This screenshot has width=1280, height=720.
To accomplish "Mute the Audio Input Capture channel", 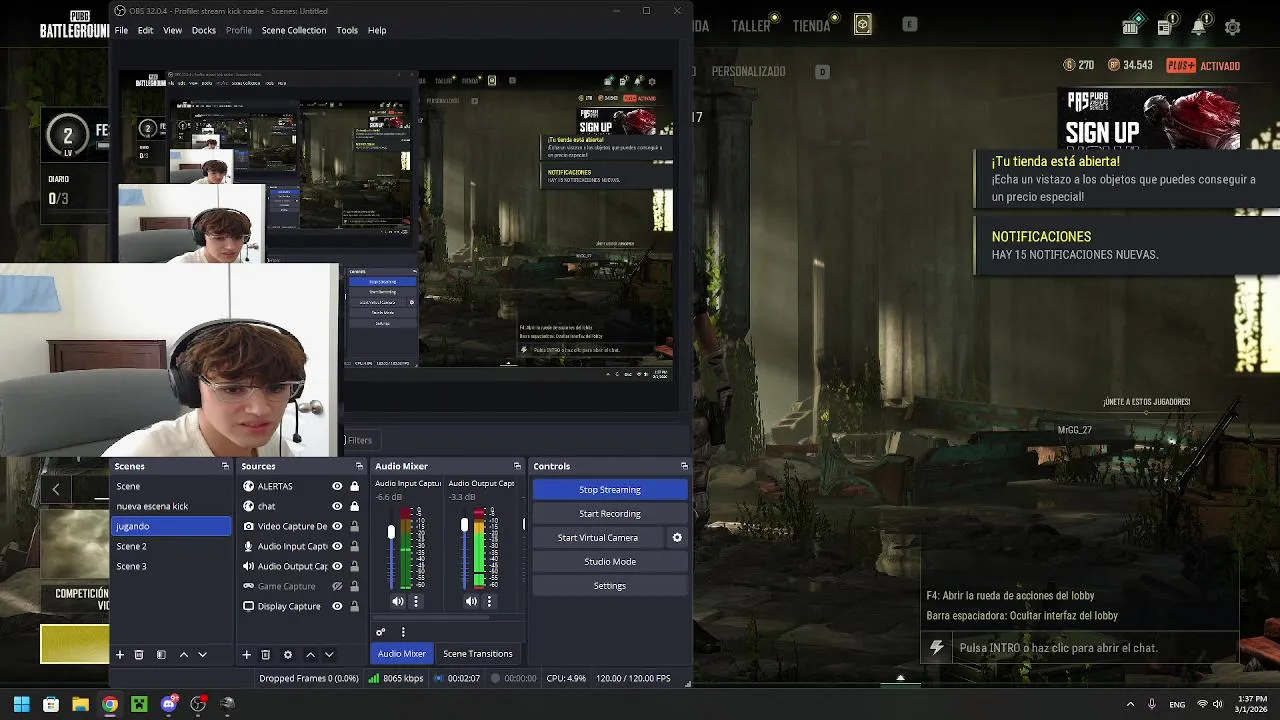I will 398,601.
